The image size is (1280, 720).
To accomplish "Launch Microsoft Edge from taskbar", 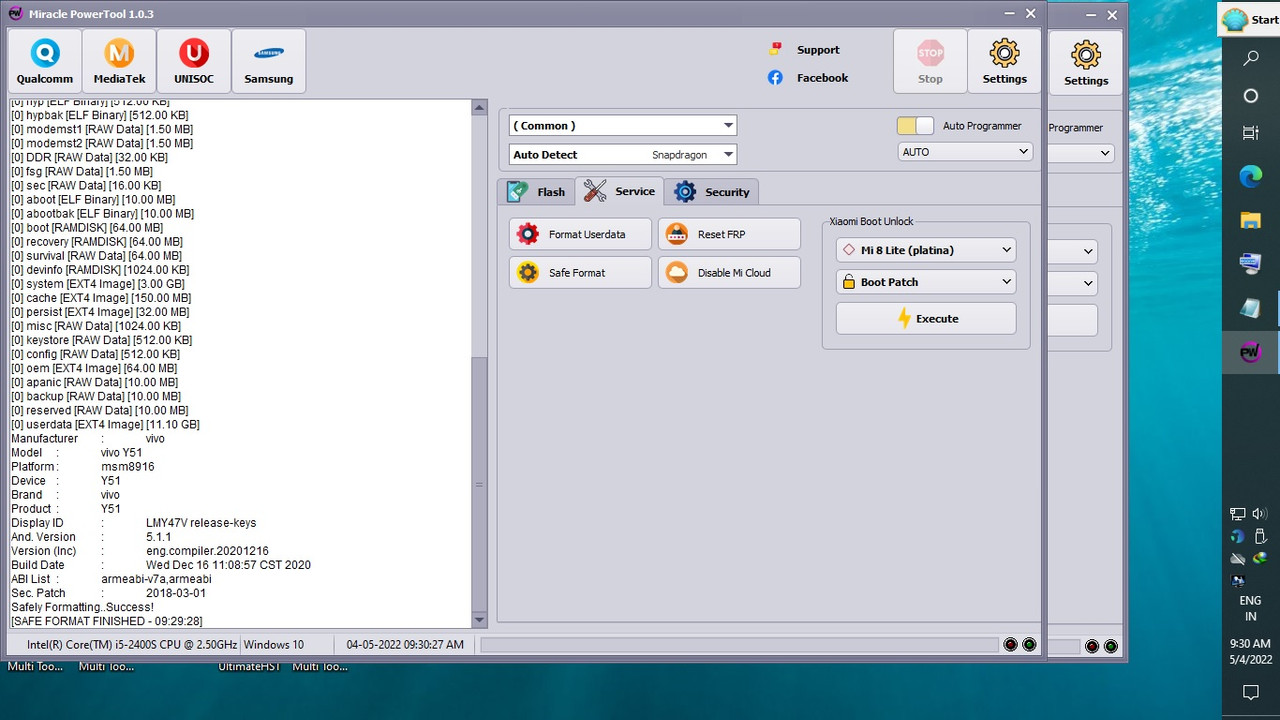I will coord(1251,177).
